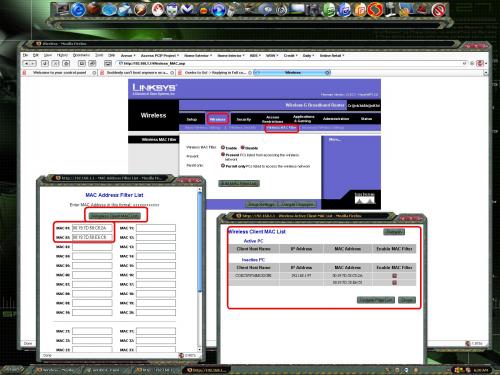Open the Access PCIP Project bookmark dropdown
This screenshot has height=375, width=500.
coord(160,55)
